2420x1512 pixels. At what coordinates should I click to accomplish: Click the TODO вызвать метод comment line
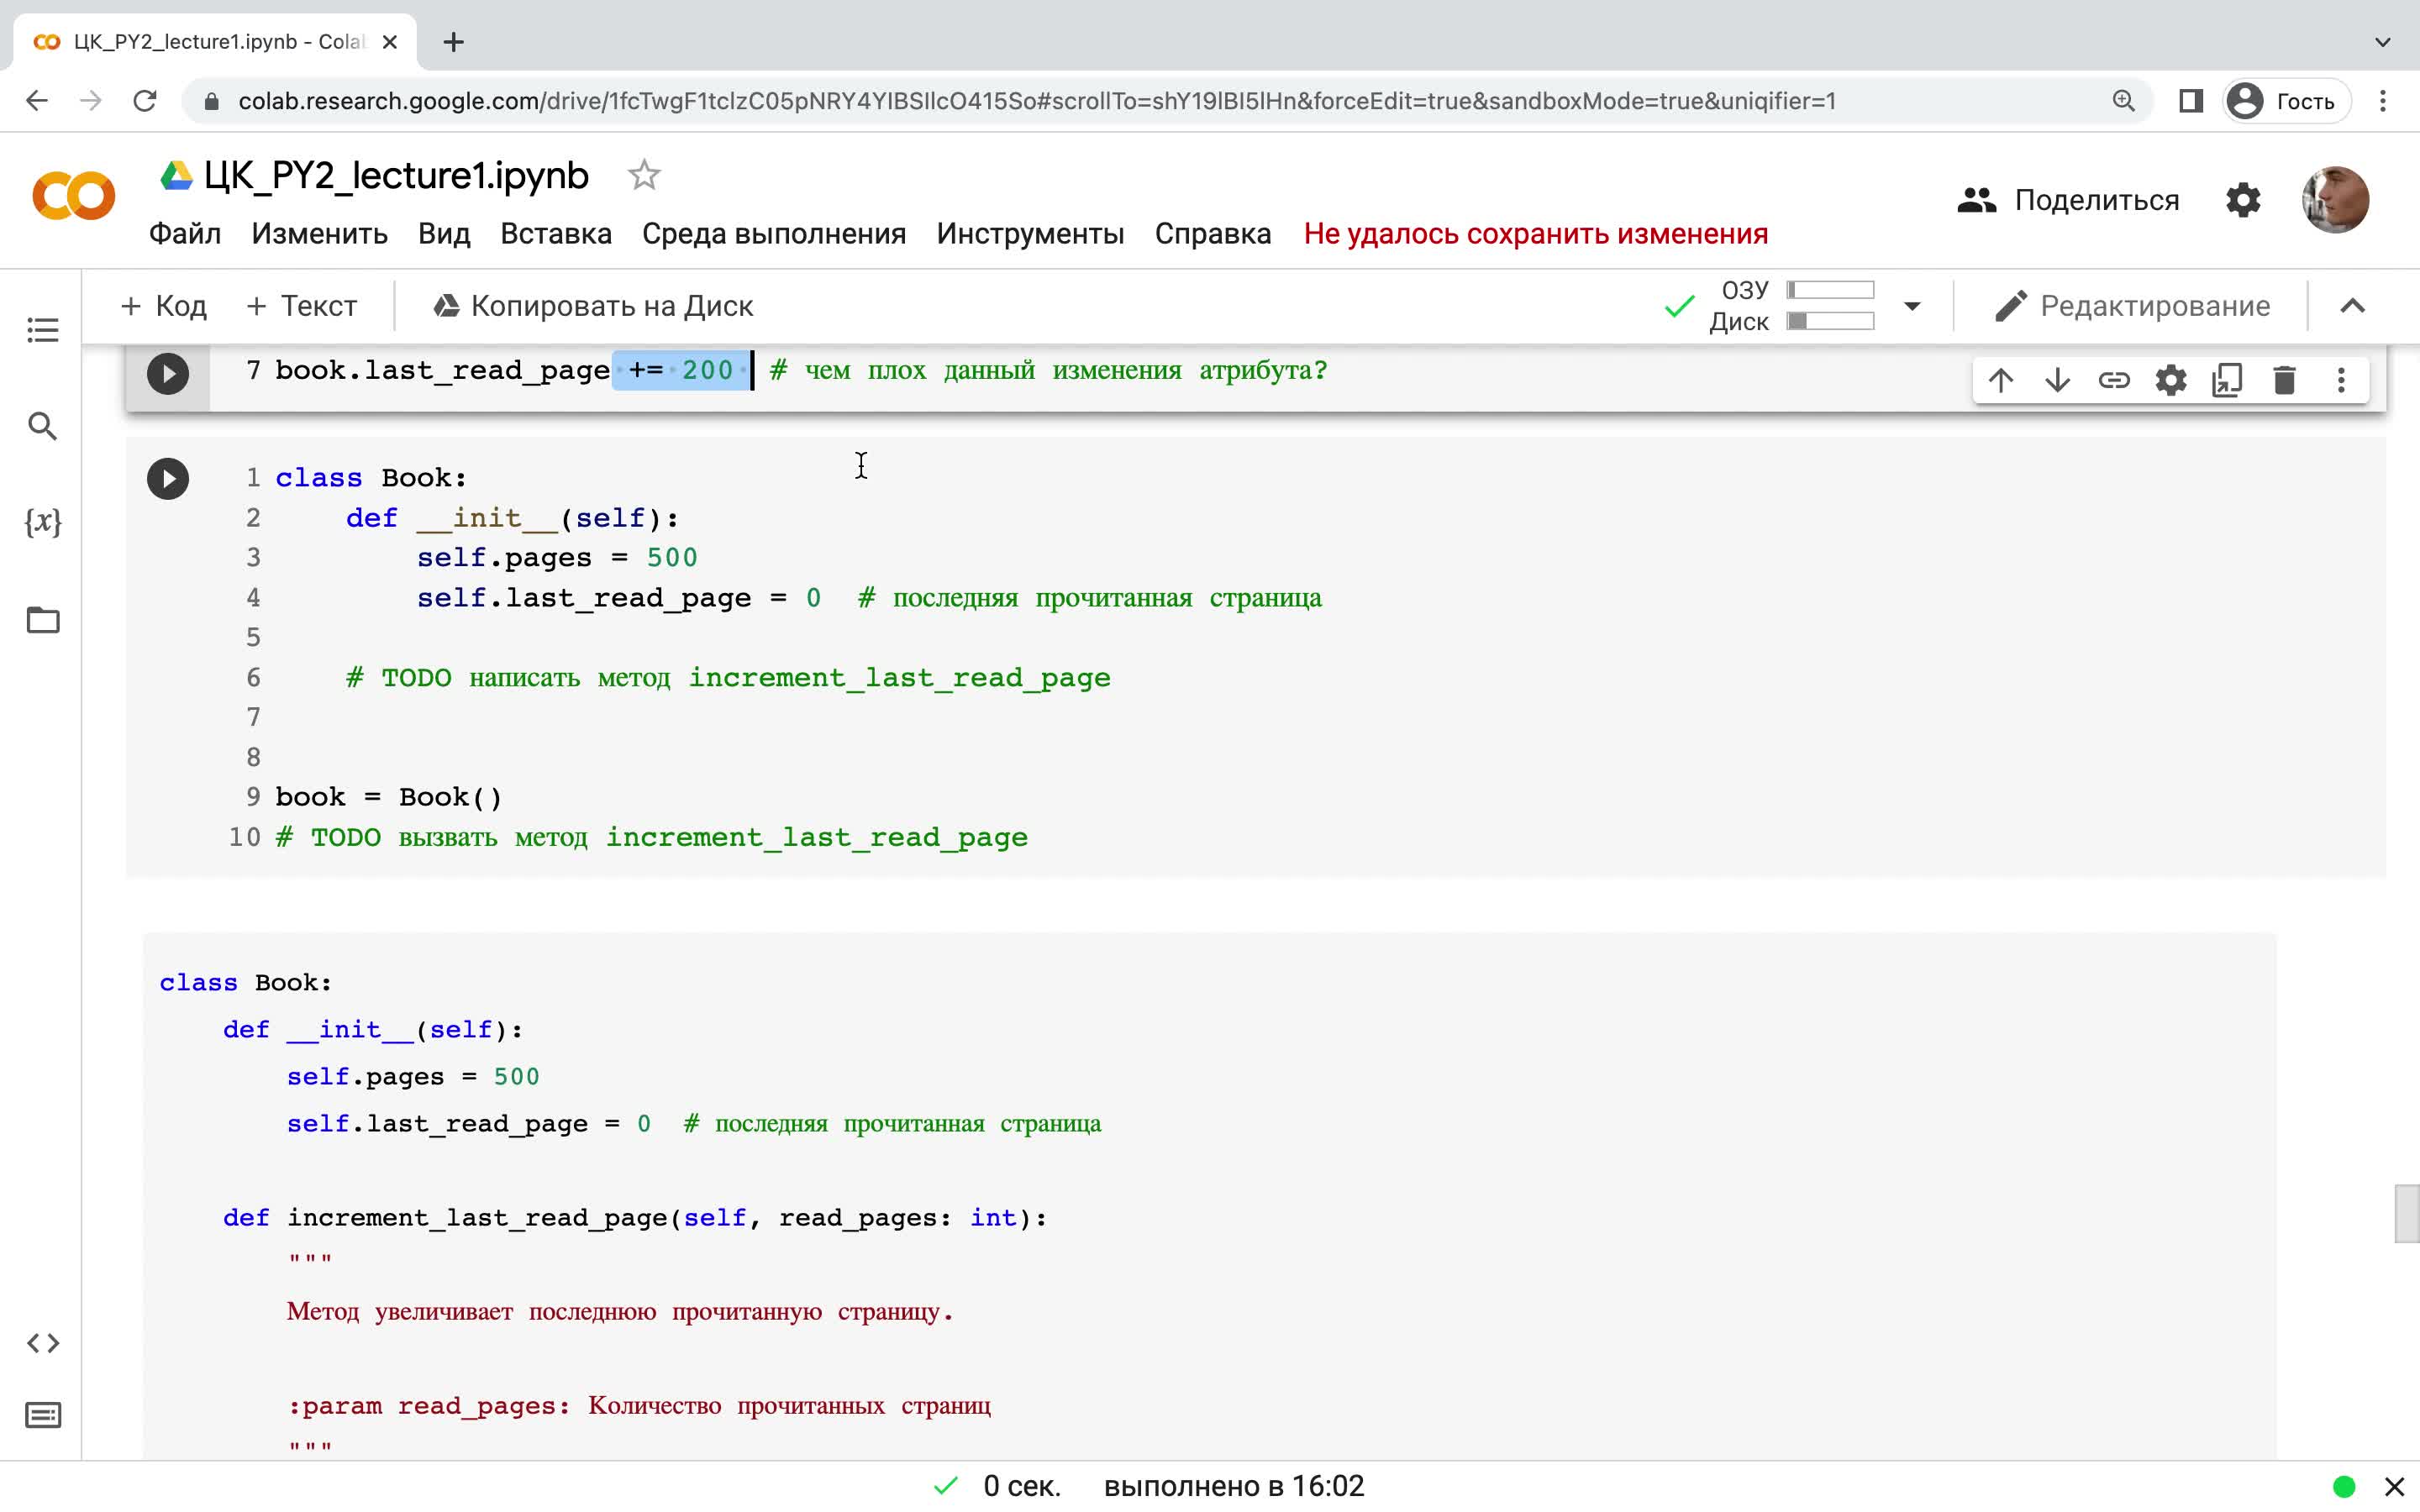651,837
